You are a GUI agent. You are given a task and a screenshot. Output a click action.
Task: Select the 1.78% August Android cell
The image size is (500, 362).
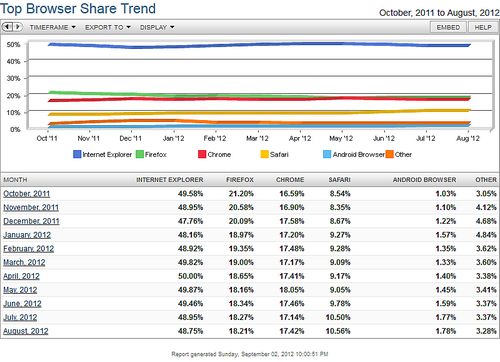(x=446, y=331)
